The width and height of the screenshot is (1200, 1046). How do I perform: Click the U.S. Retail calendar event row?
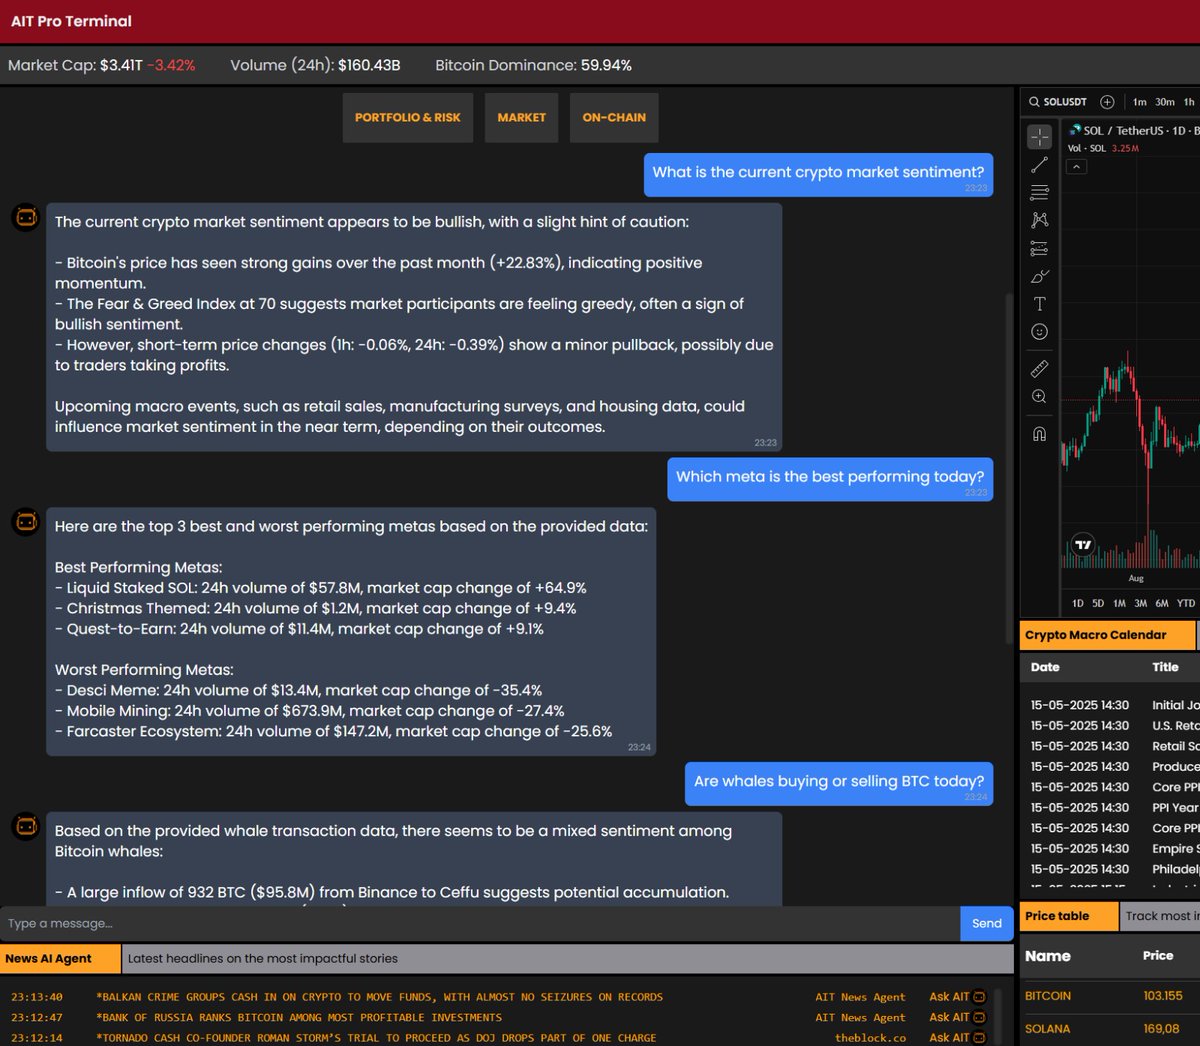pyautogui.click(x=1113, y=726)
